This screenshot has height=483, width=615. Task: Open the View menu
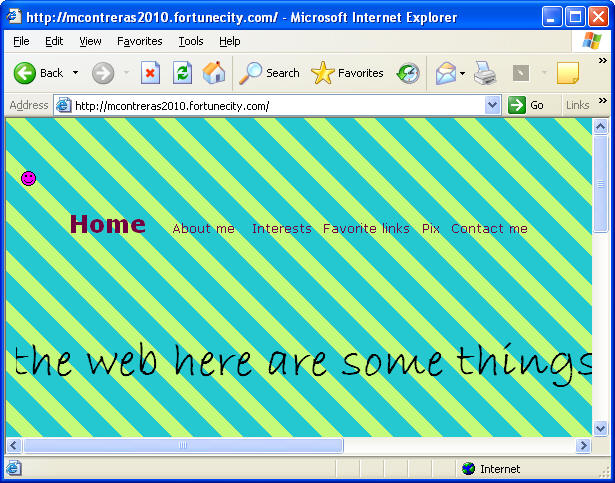90,41
